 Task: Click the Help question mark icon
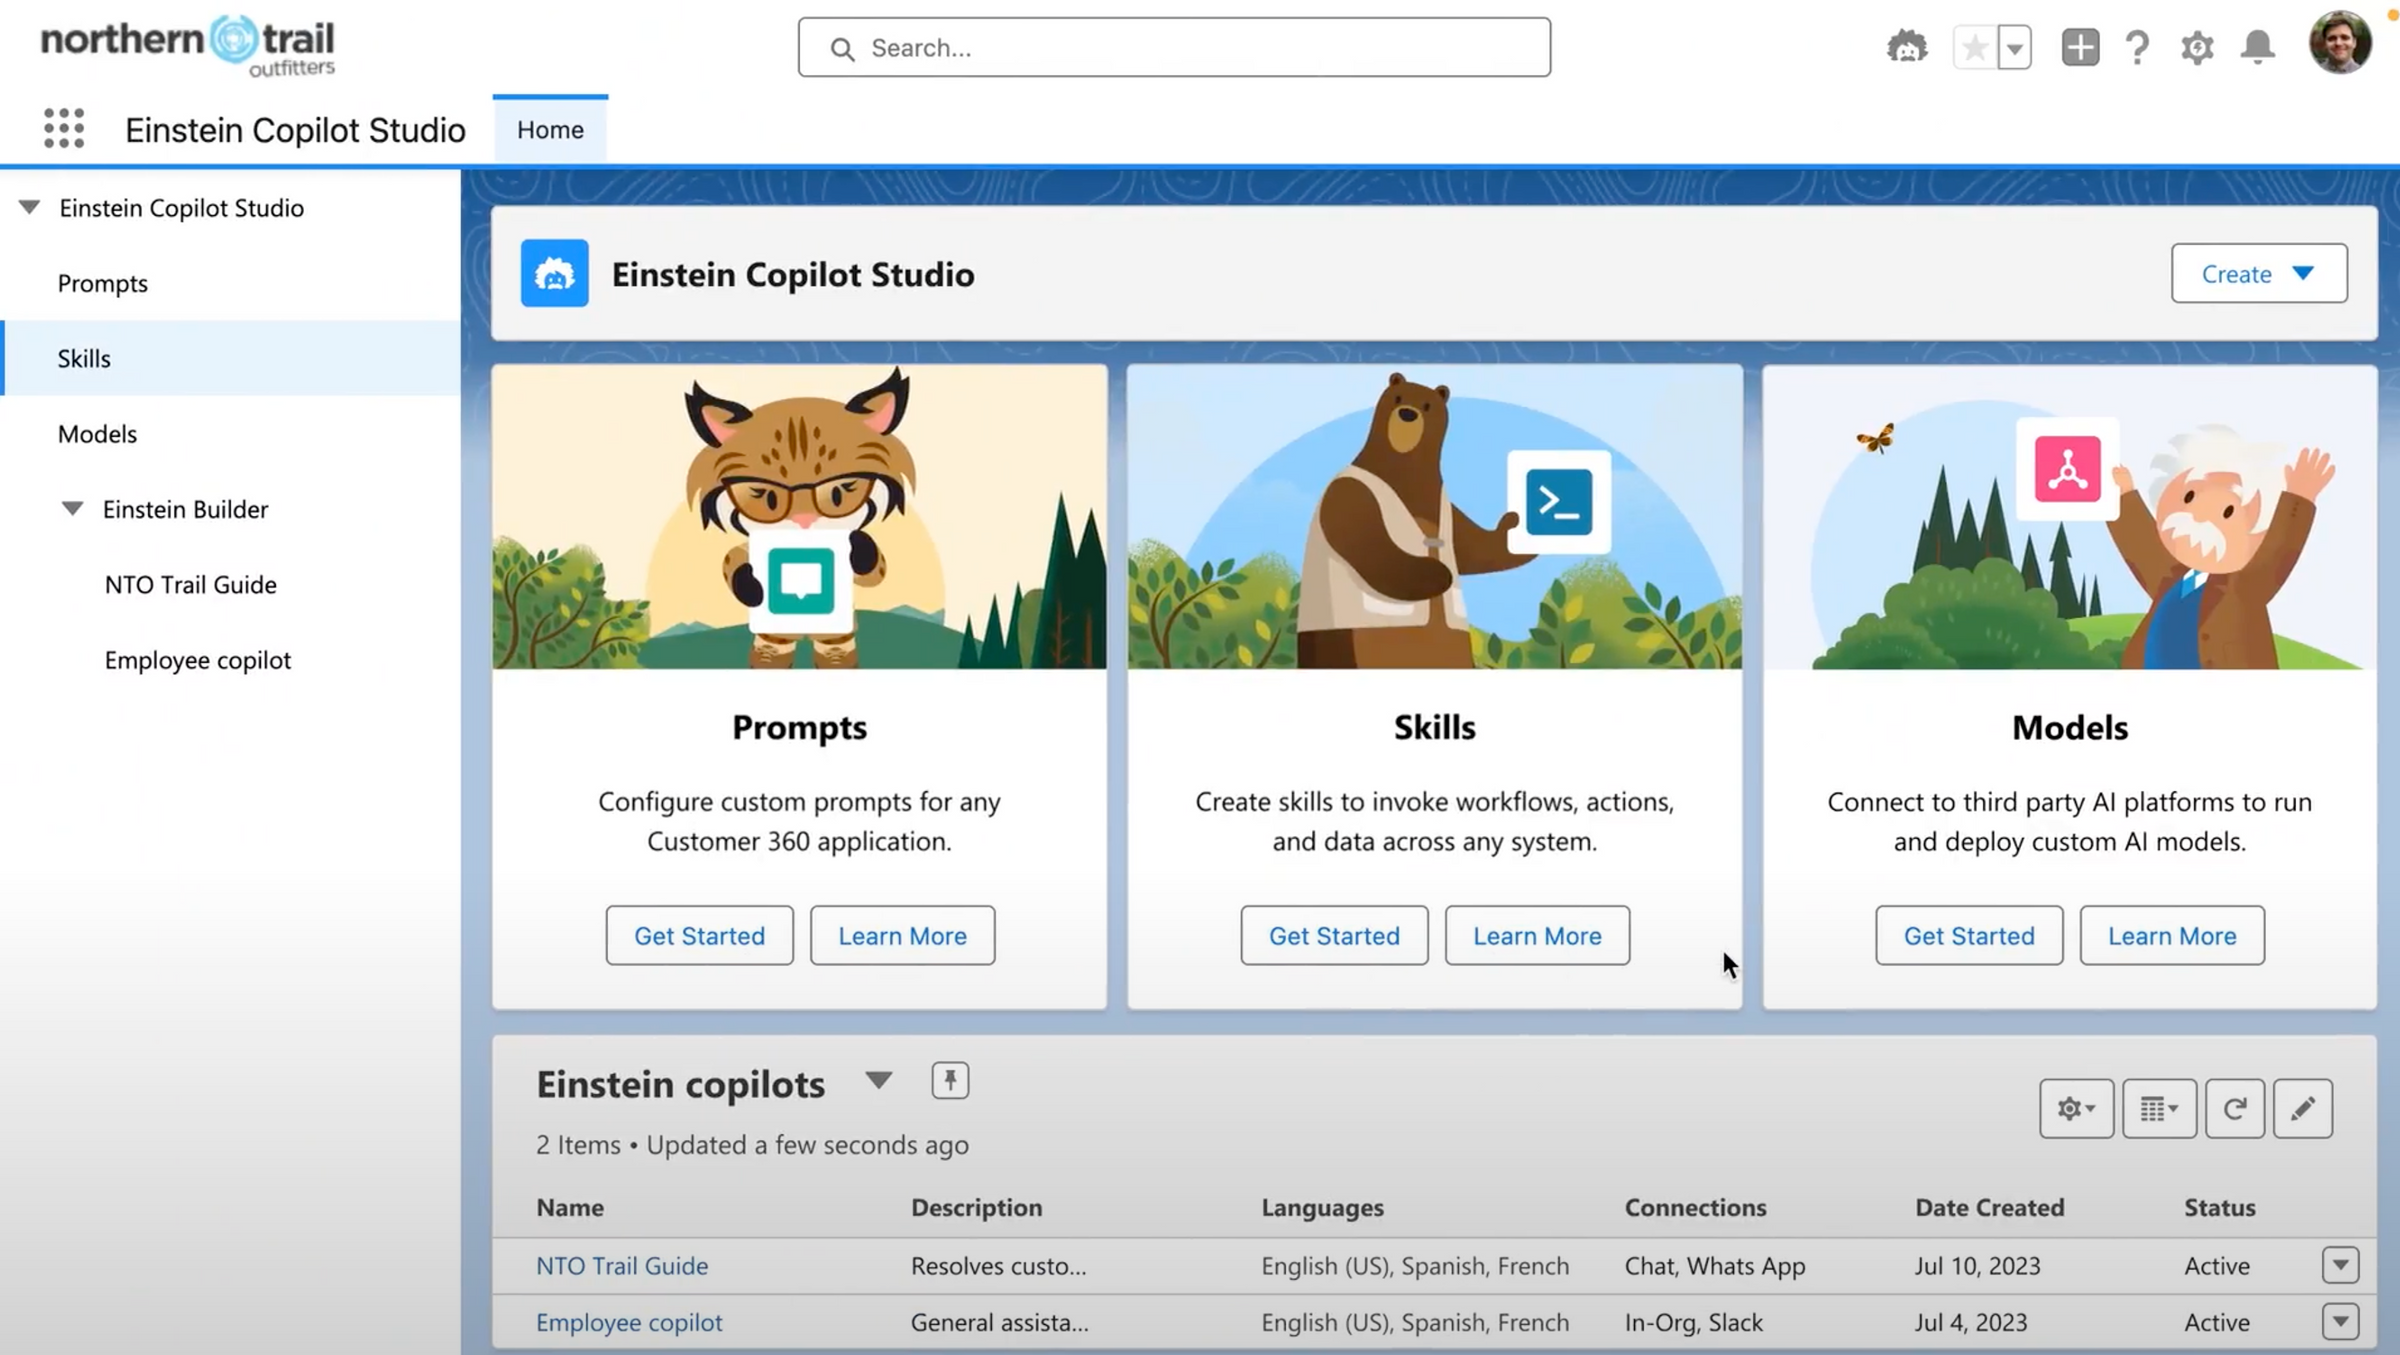click(2138, 46)
